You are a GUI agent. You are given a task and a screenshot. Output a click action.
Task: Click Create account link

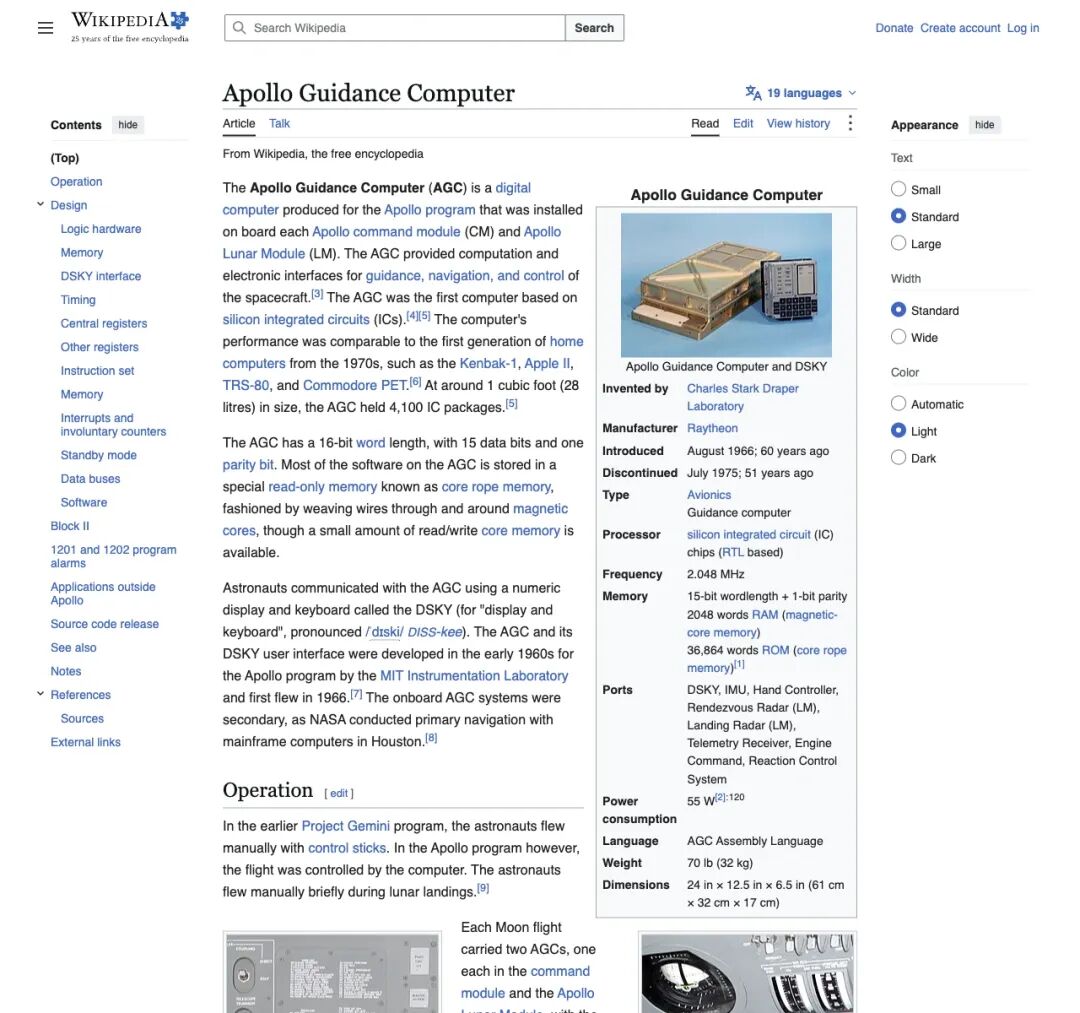click(960, 28)
